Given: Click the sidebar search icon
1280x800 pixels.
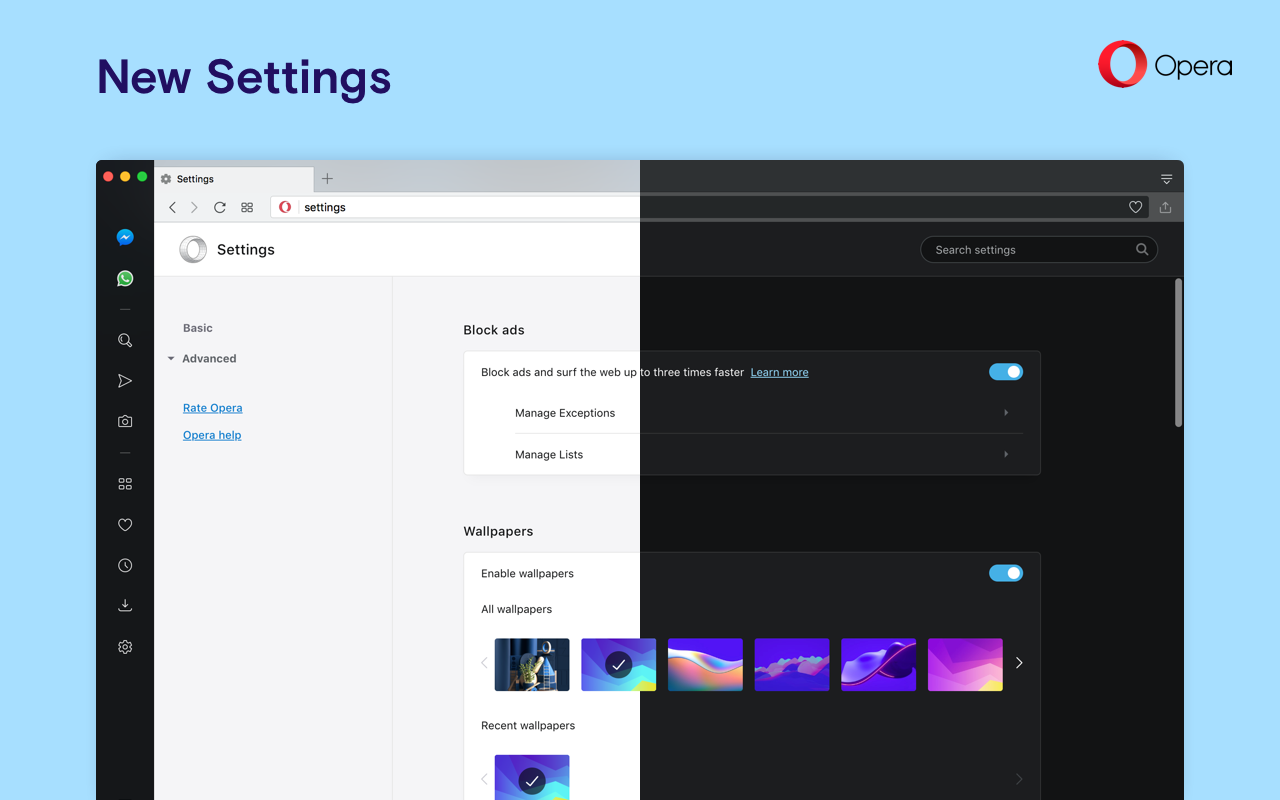Looking at the screenshot, I should coord(125,340).
